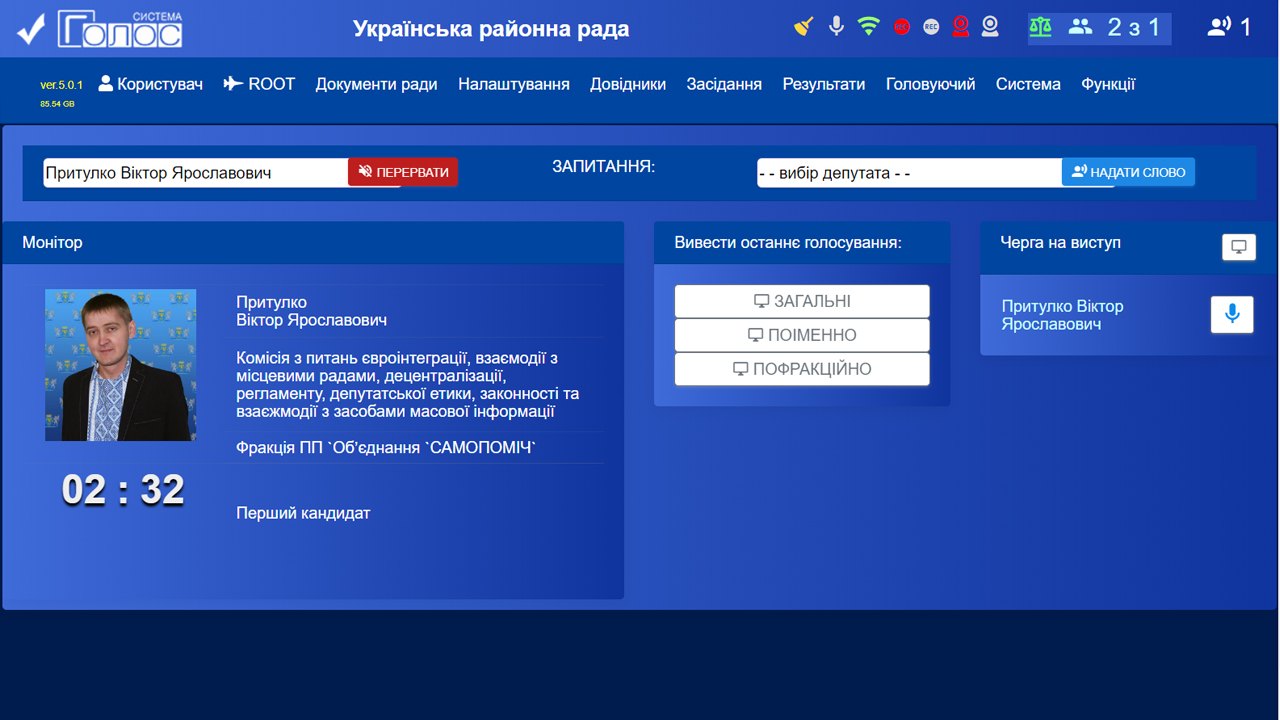Open the Результати menu
Viewport: 1280px width, 720px height.
coord(823,84)
